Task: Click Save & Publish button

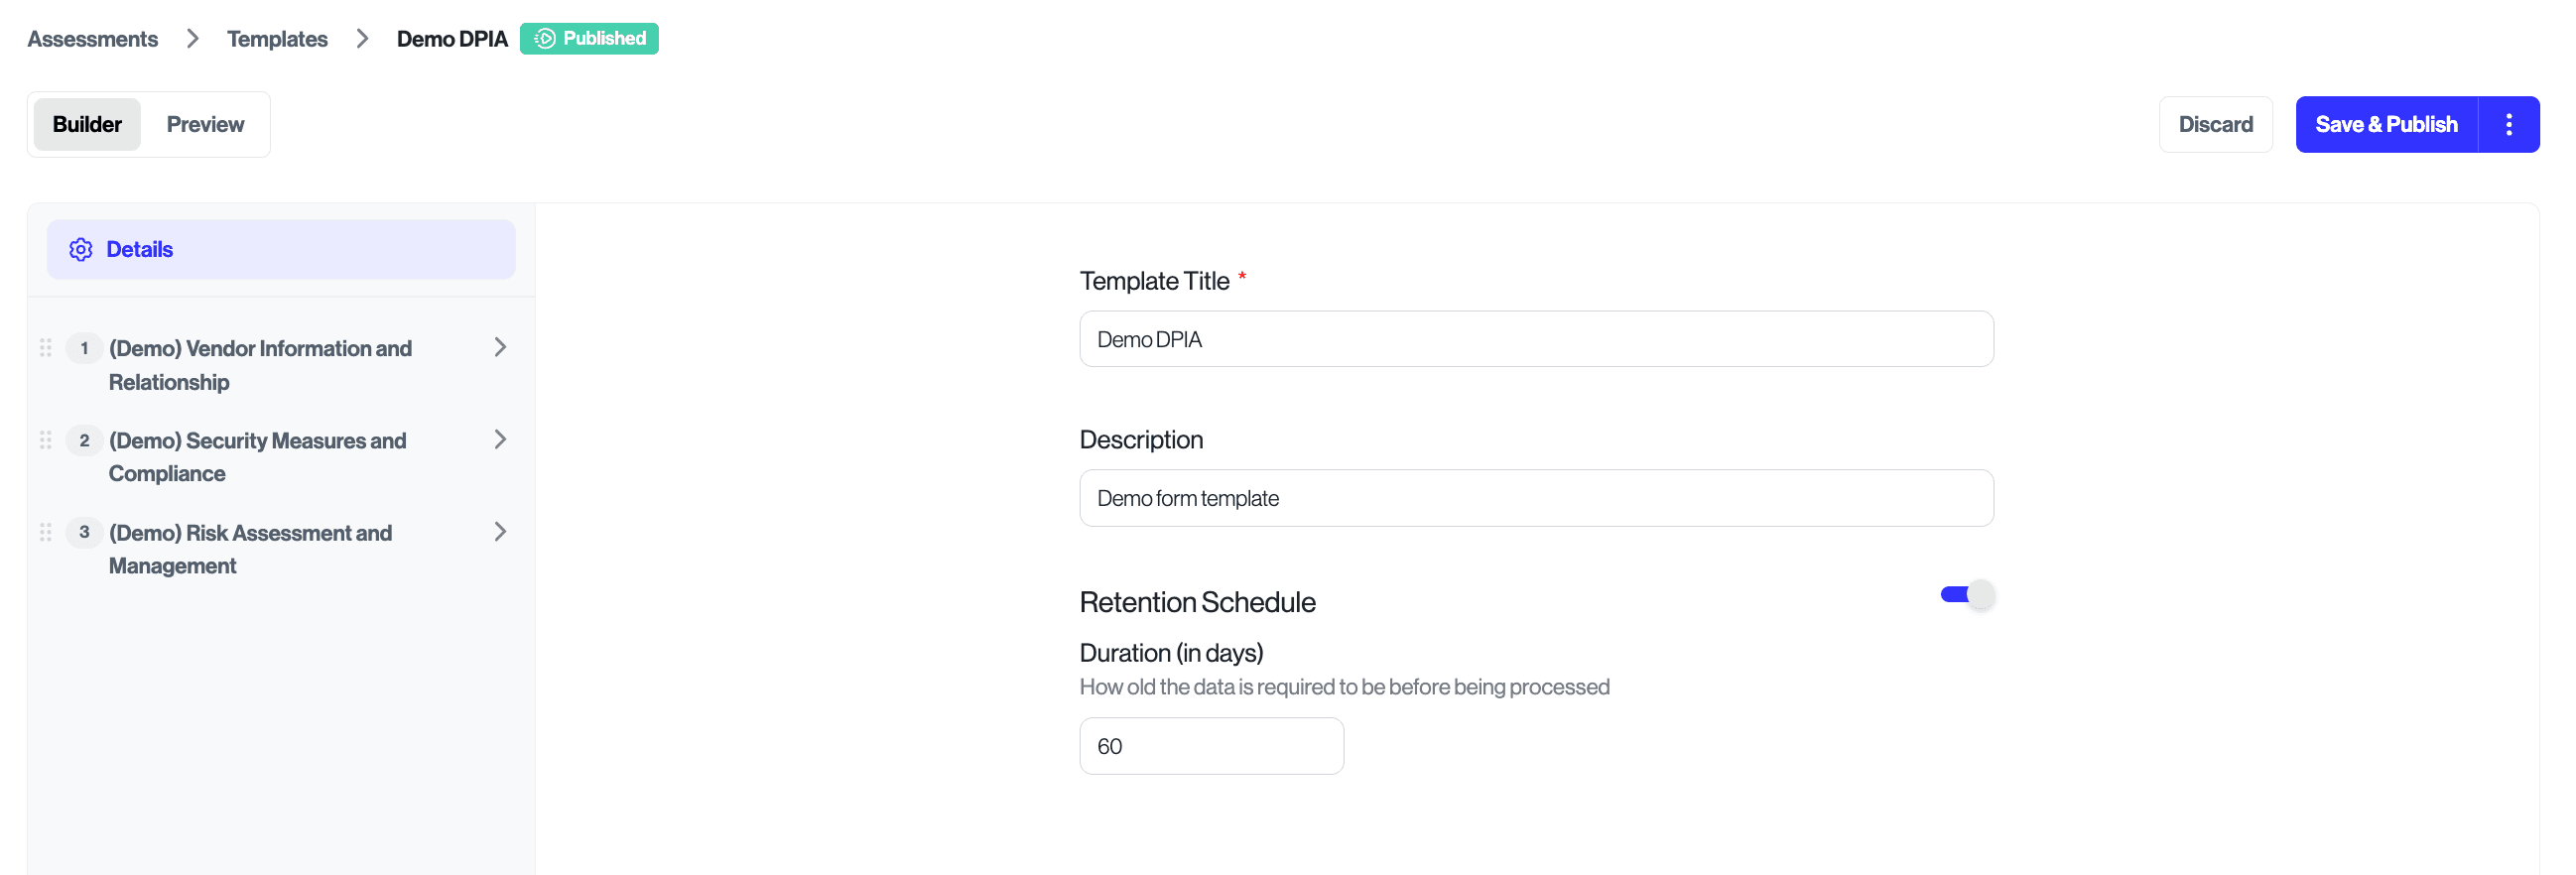Action: pos(2386,124)
